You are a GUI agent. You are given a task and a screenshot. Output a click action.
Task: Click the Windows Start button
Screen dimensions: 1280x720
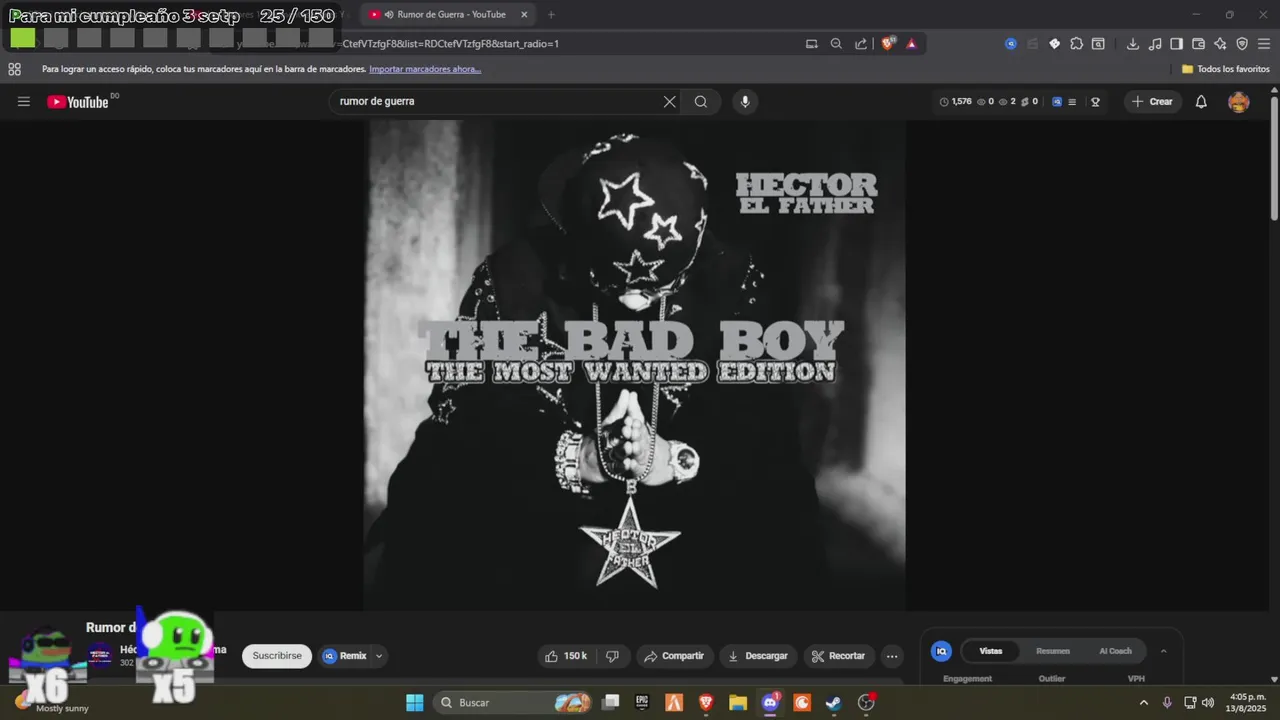(414, 703)
